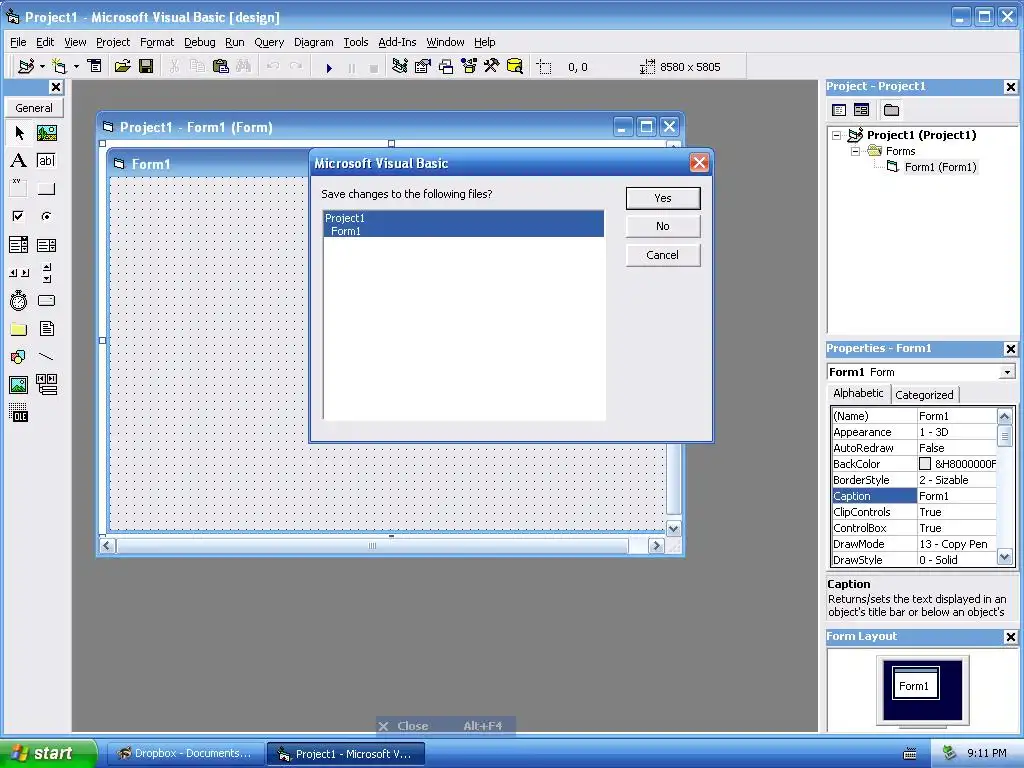
Task: Select Form1 (Form1) in project tree
Action: coord(940,167)
